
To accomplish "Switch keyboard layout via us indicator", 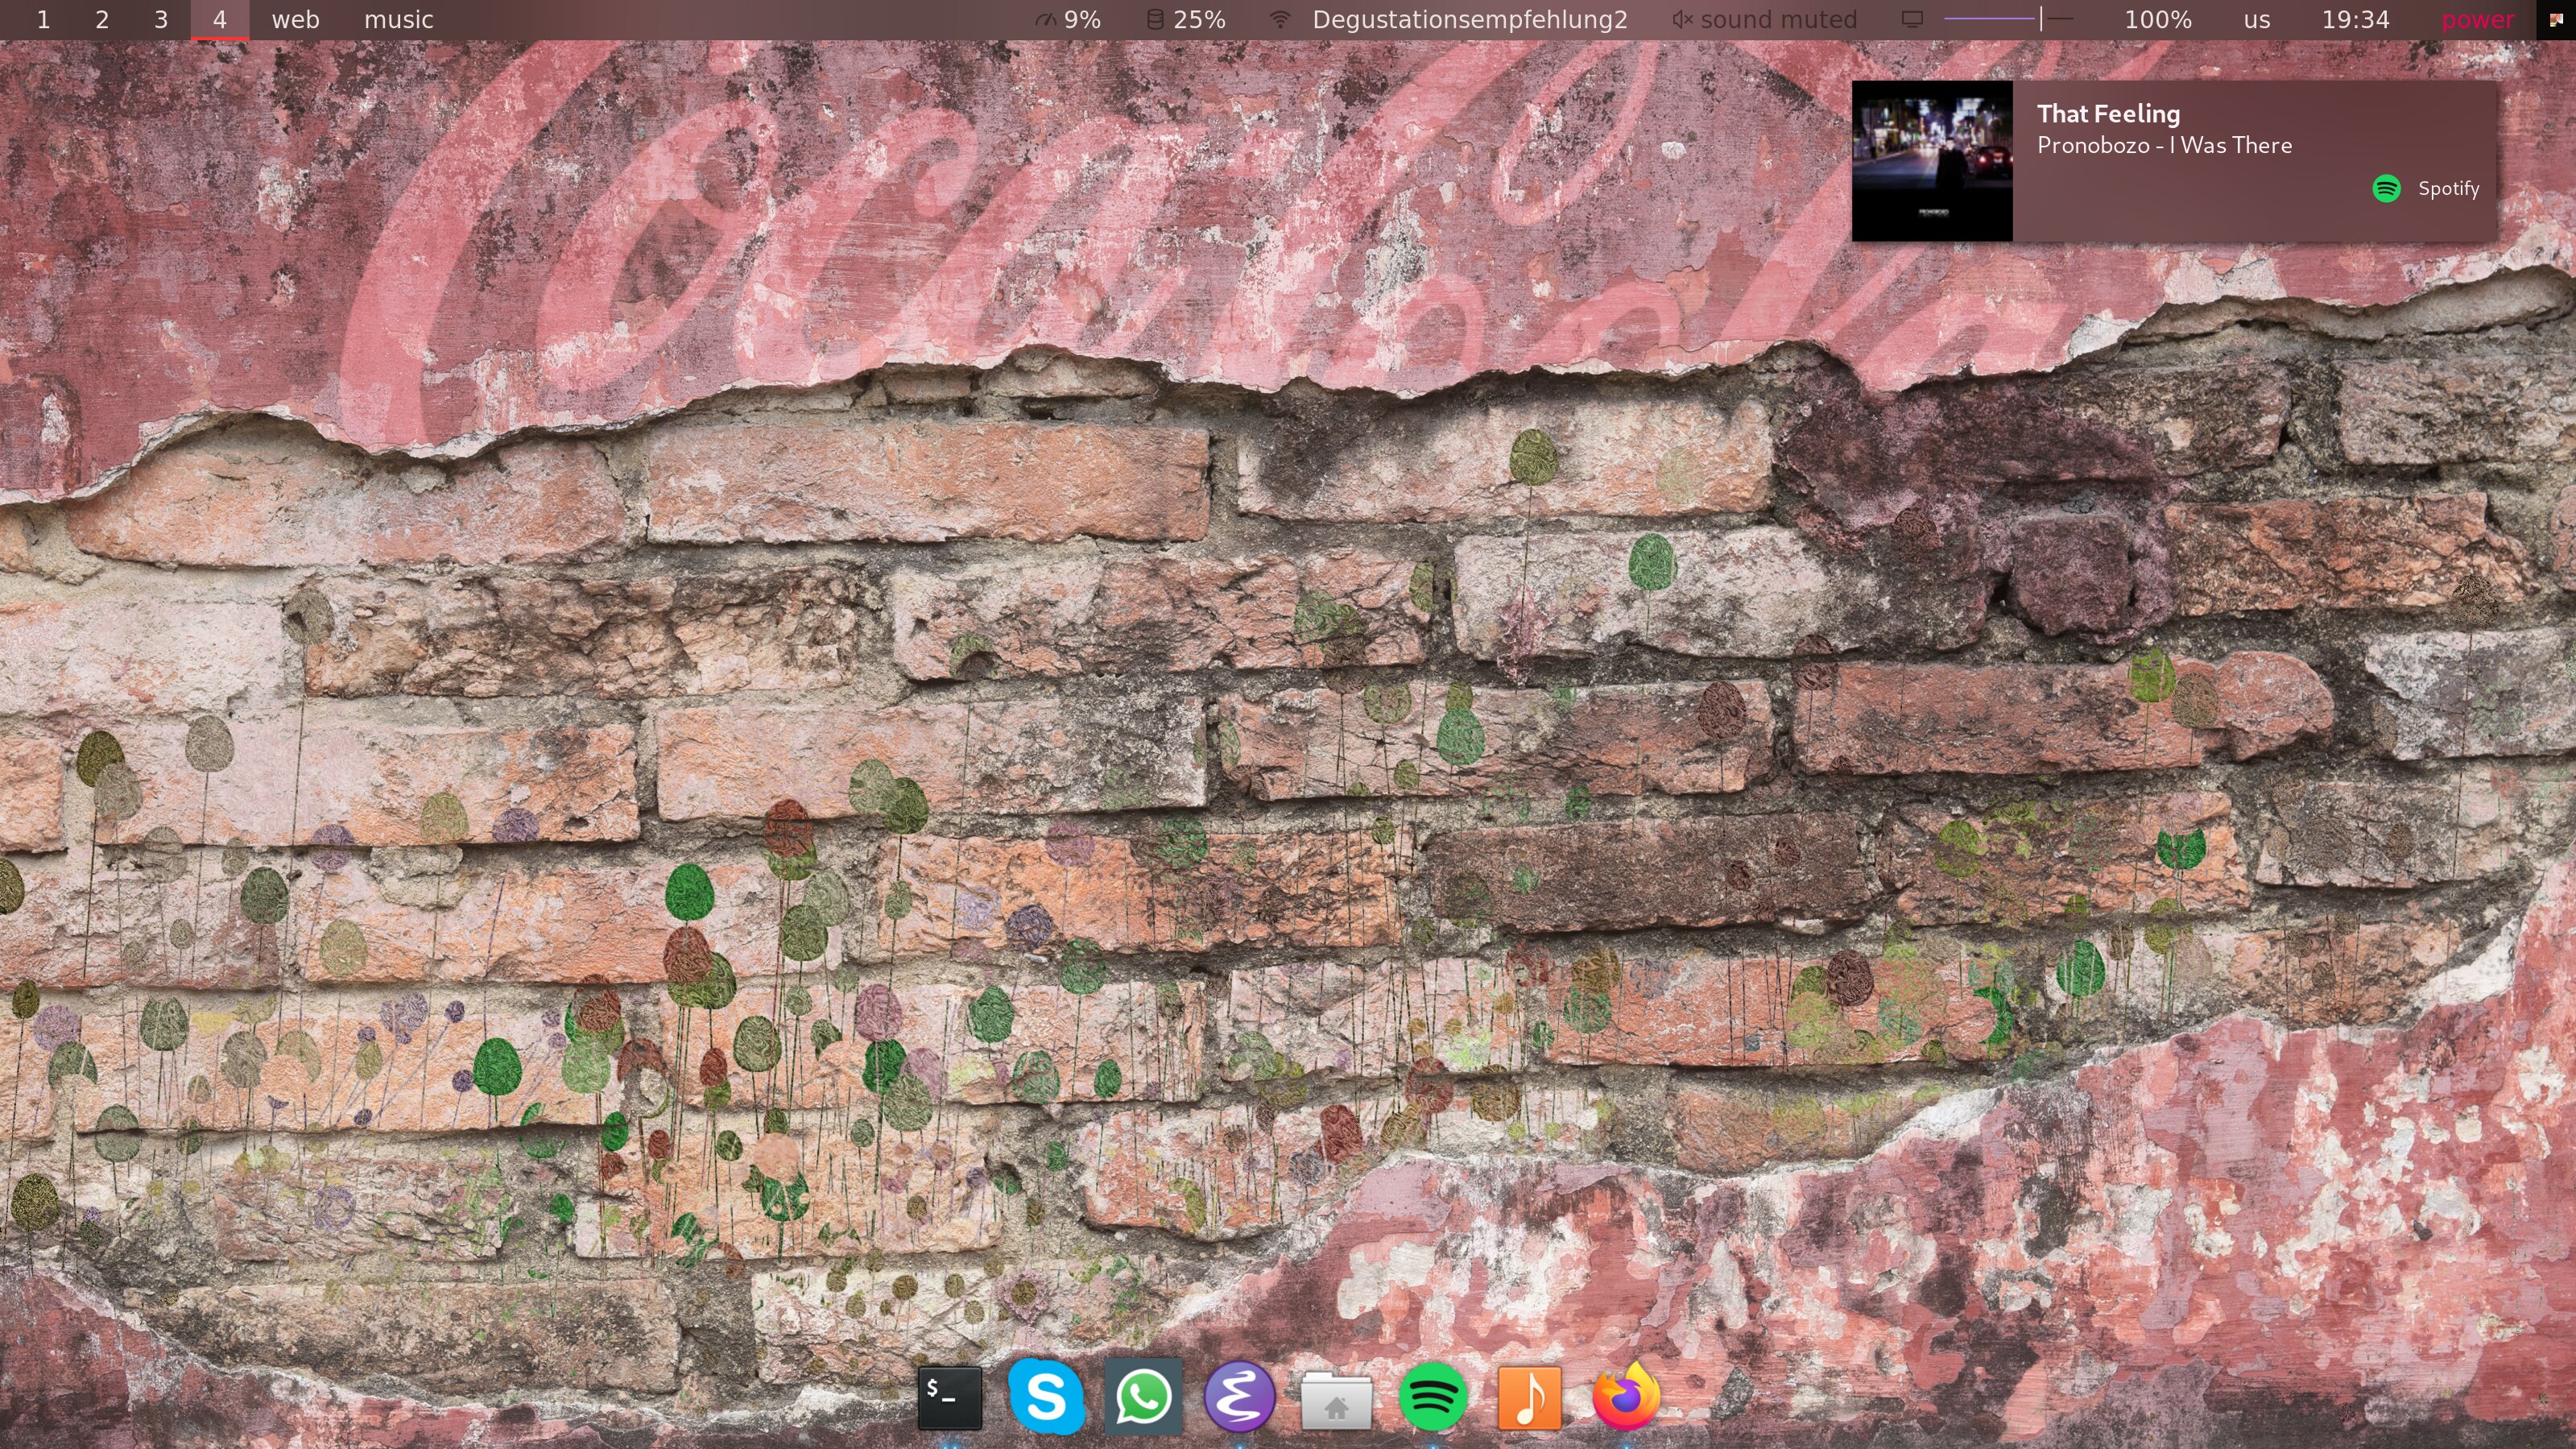I will point(2256,19).
